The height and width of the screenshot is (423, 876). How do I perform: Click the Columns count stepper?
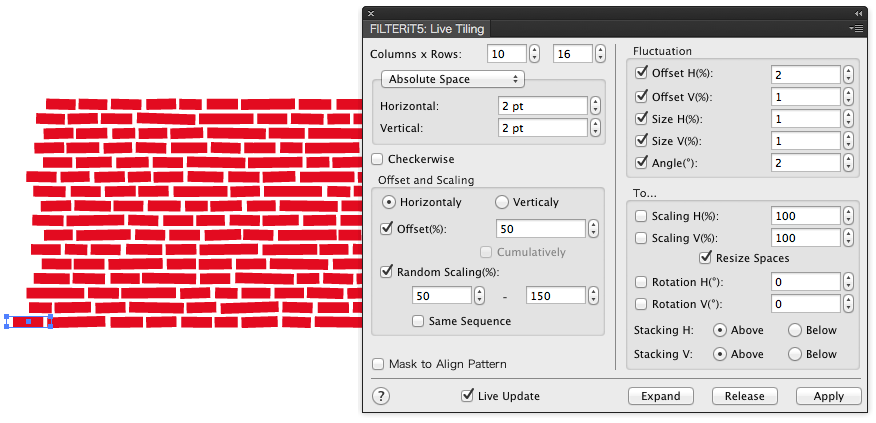click(x=535, y=52)
